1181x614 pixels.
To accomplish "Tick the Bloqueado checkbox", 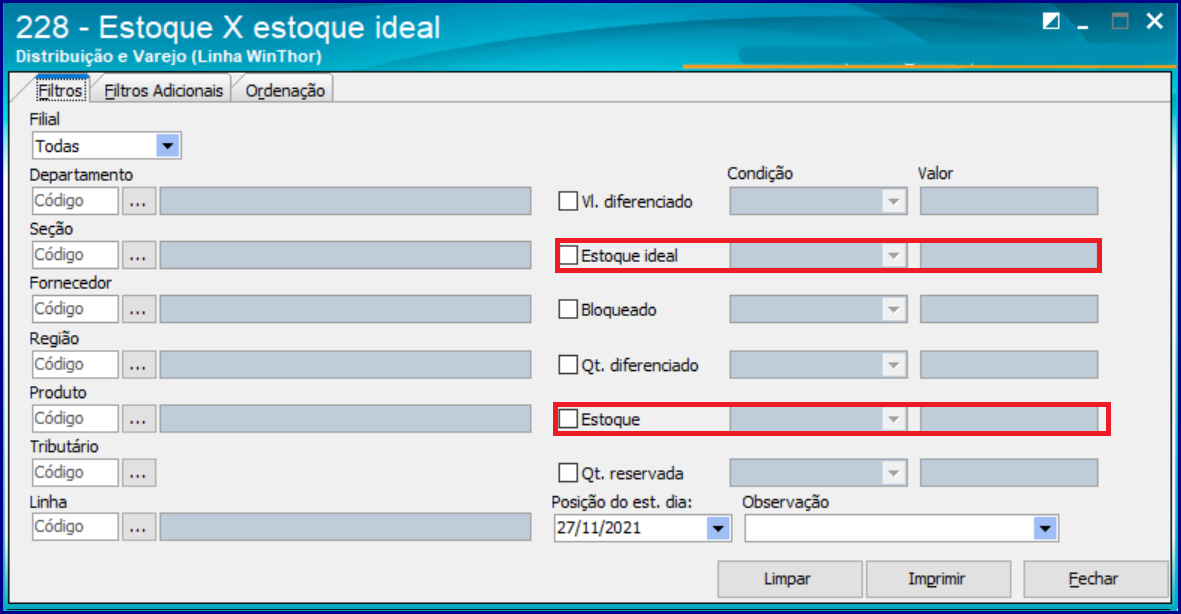I will click(x=568, y=310).
